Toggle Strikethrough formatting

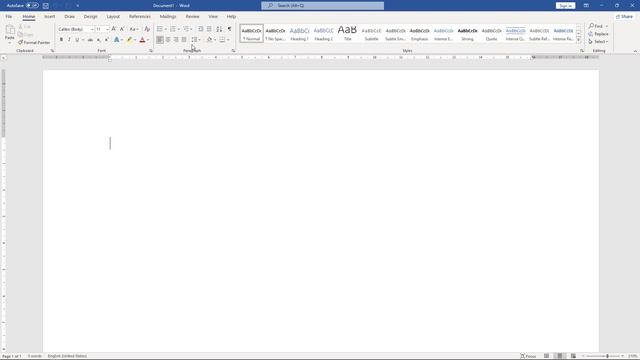[90, 40]
